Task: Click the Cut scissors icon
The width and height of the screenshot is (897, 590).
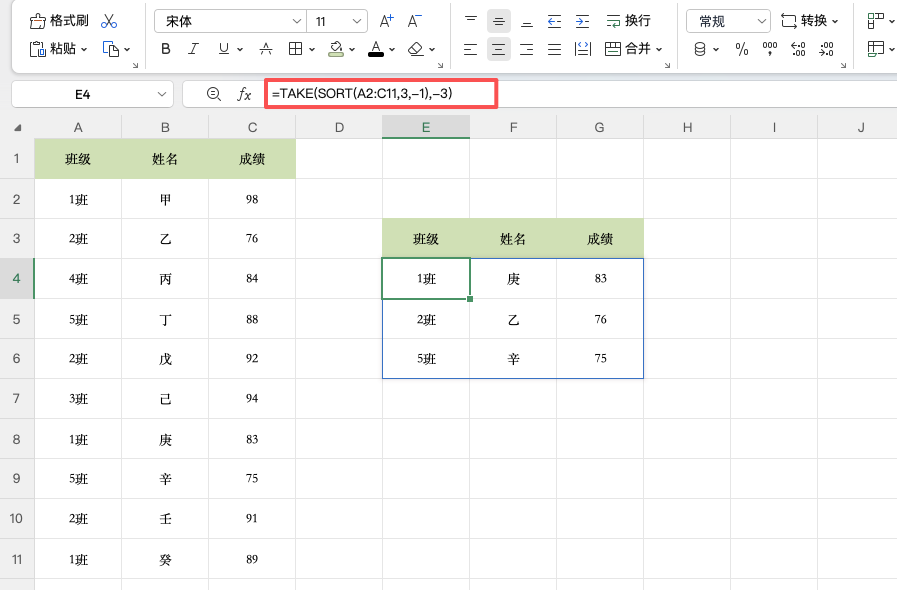Action: click(109, 19)
